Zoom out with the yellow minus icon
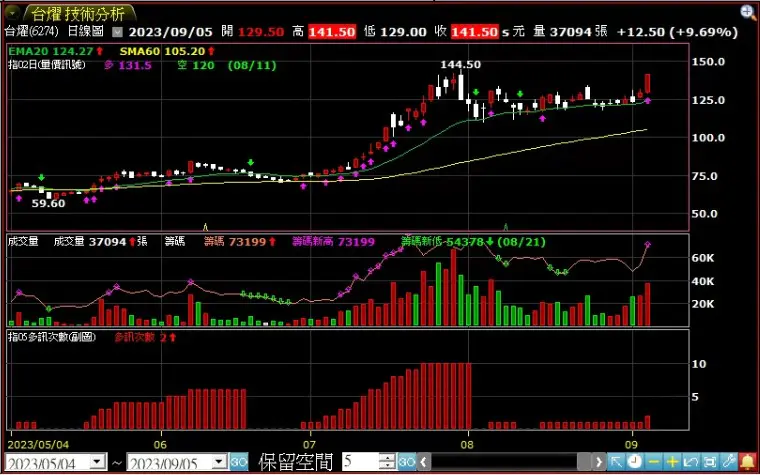Viewport: 760px width, 475px height. (x=654, y=462)
